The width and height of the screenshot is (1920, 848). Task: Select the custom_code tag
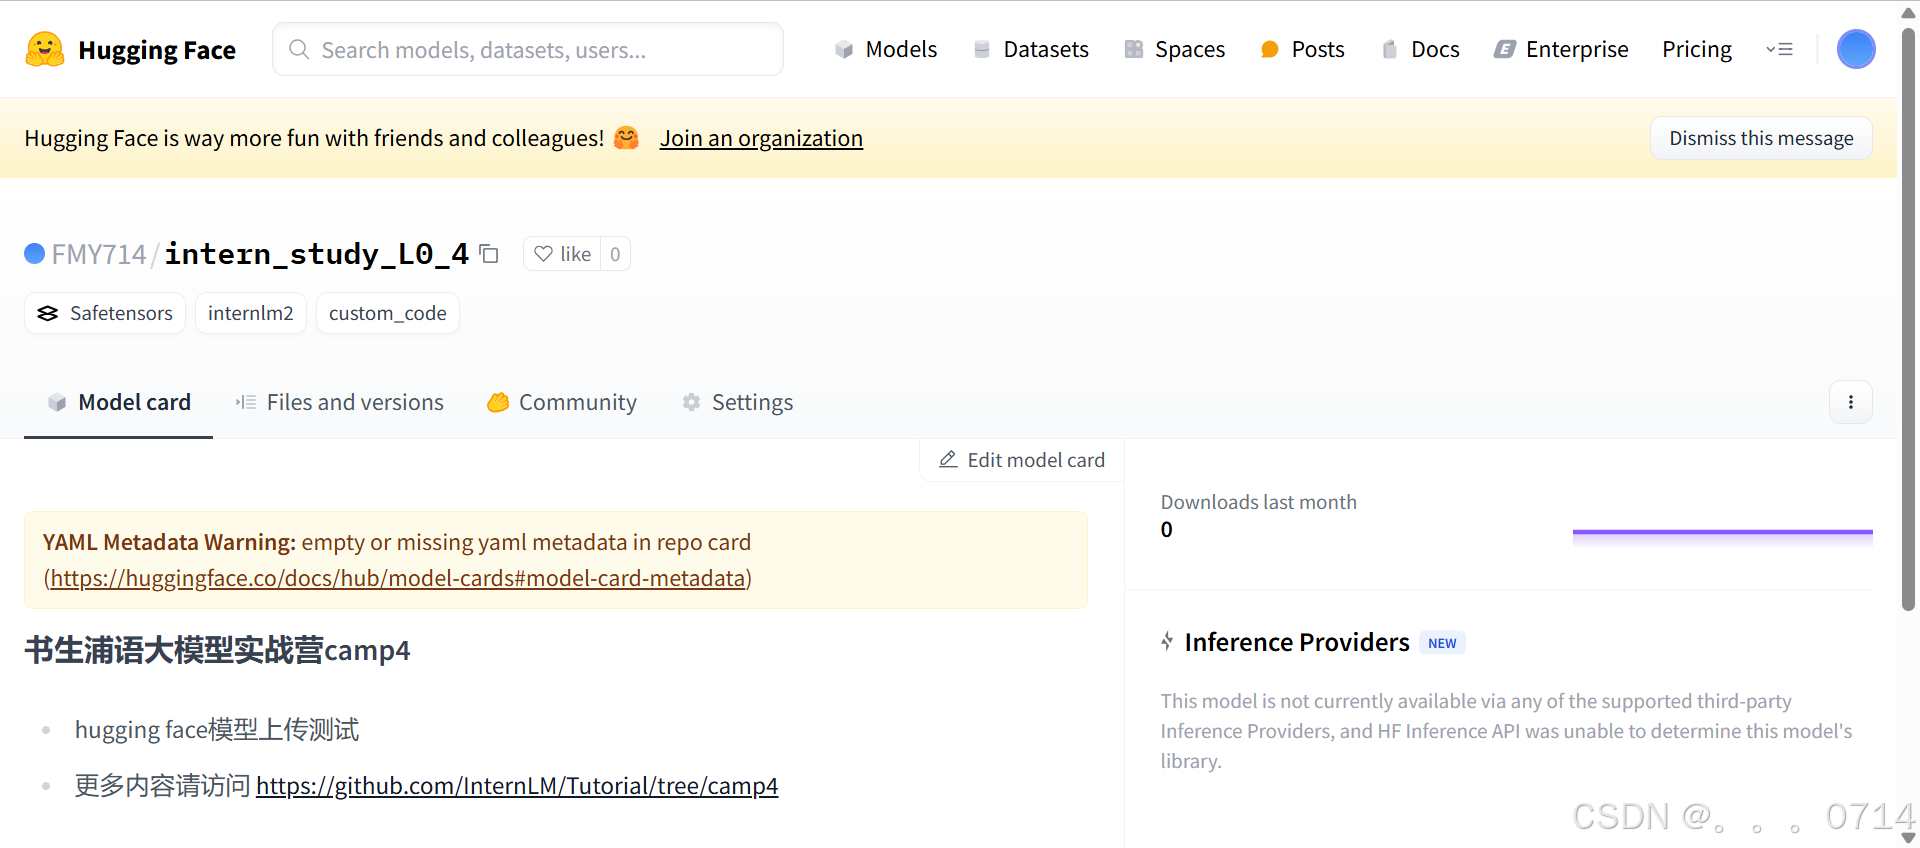388,313
